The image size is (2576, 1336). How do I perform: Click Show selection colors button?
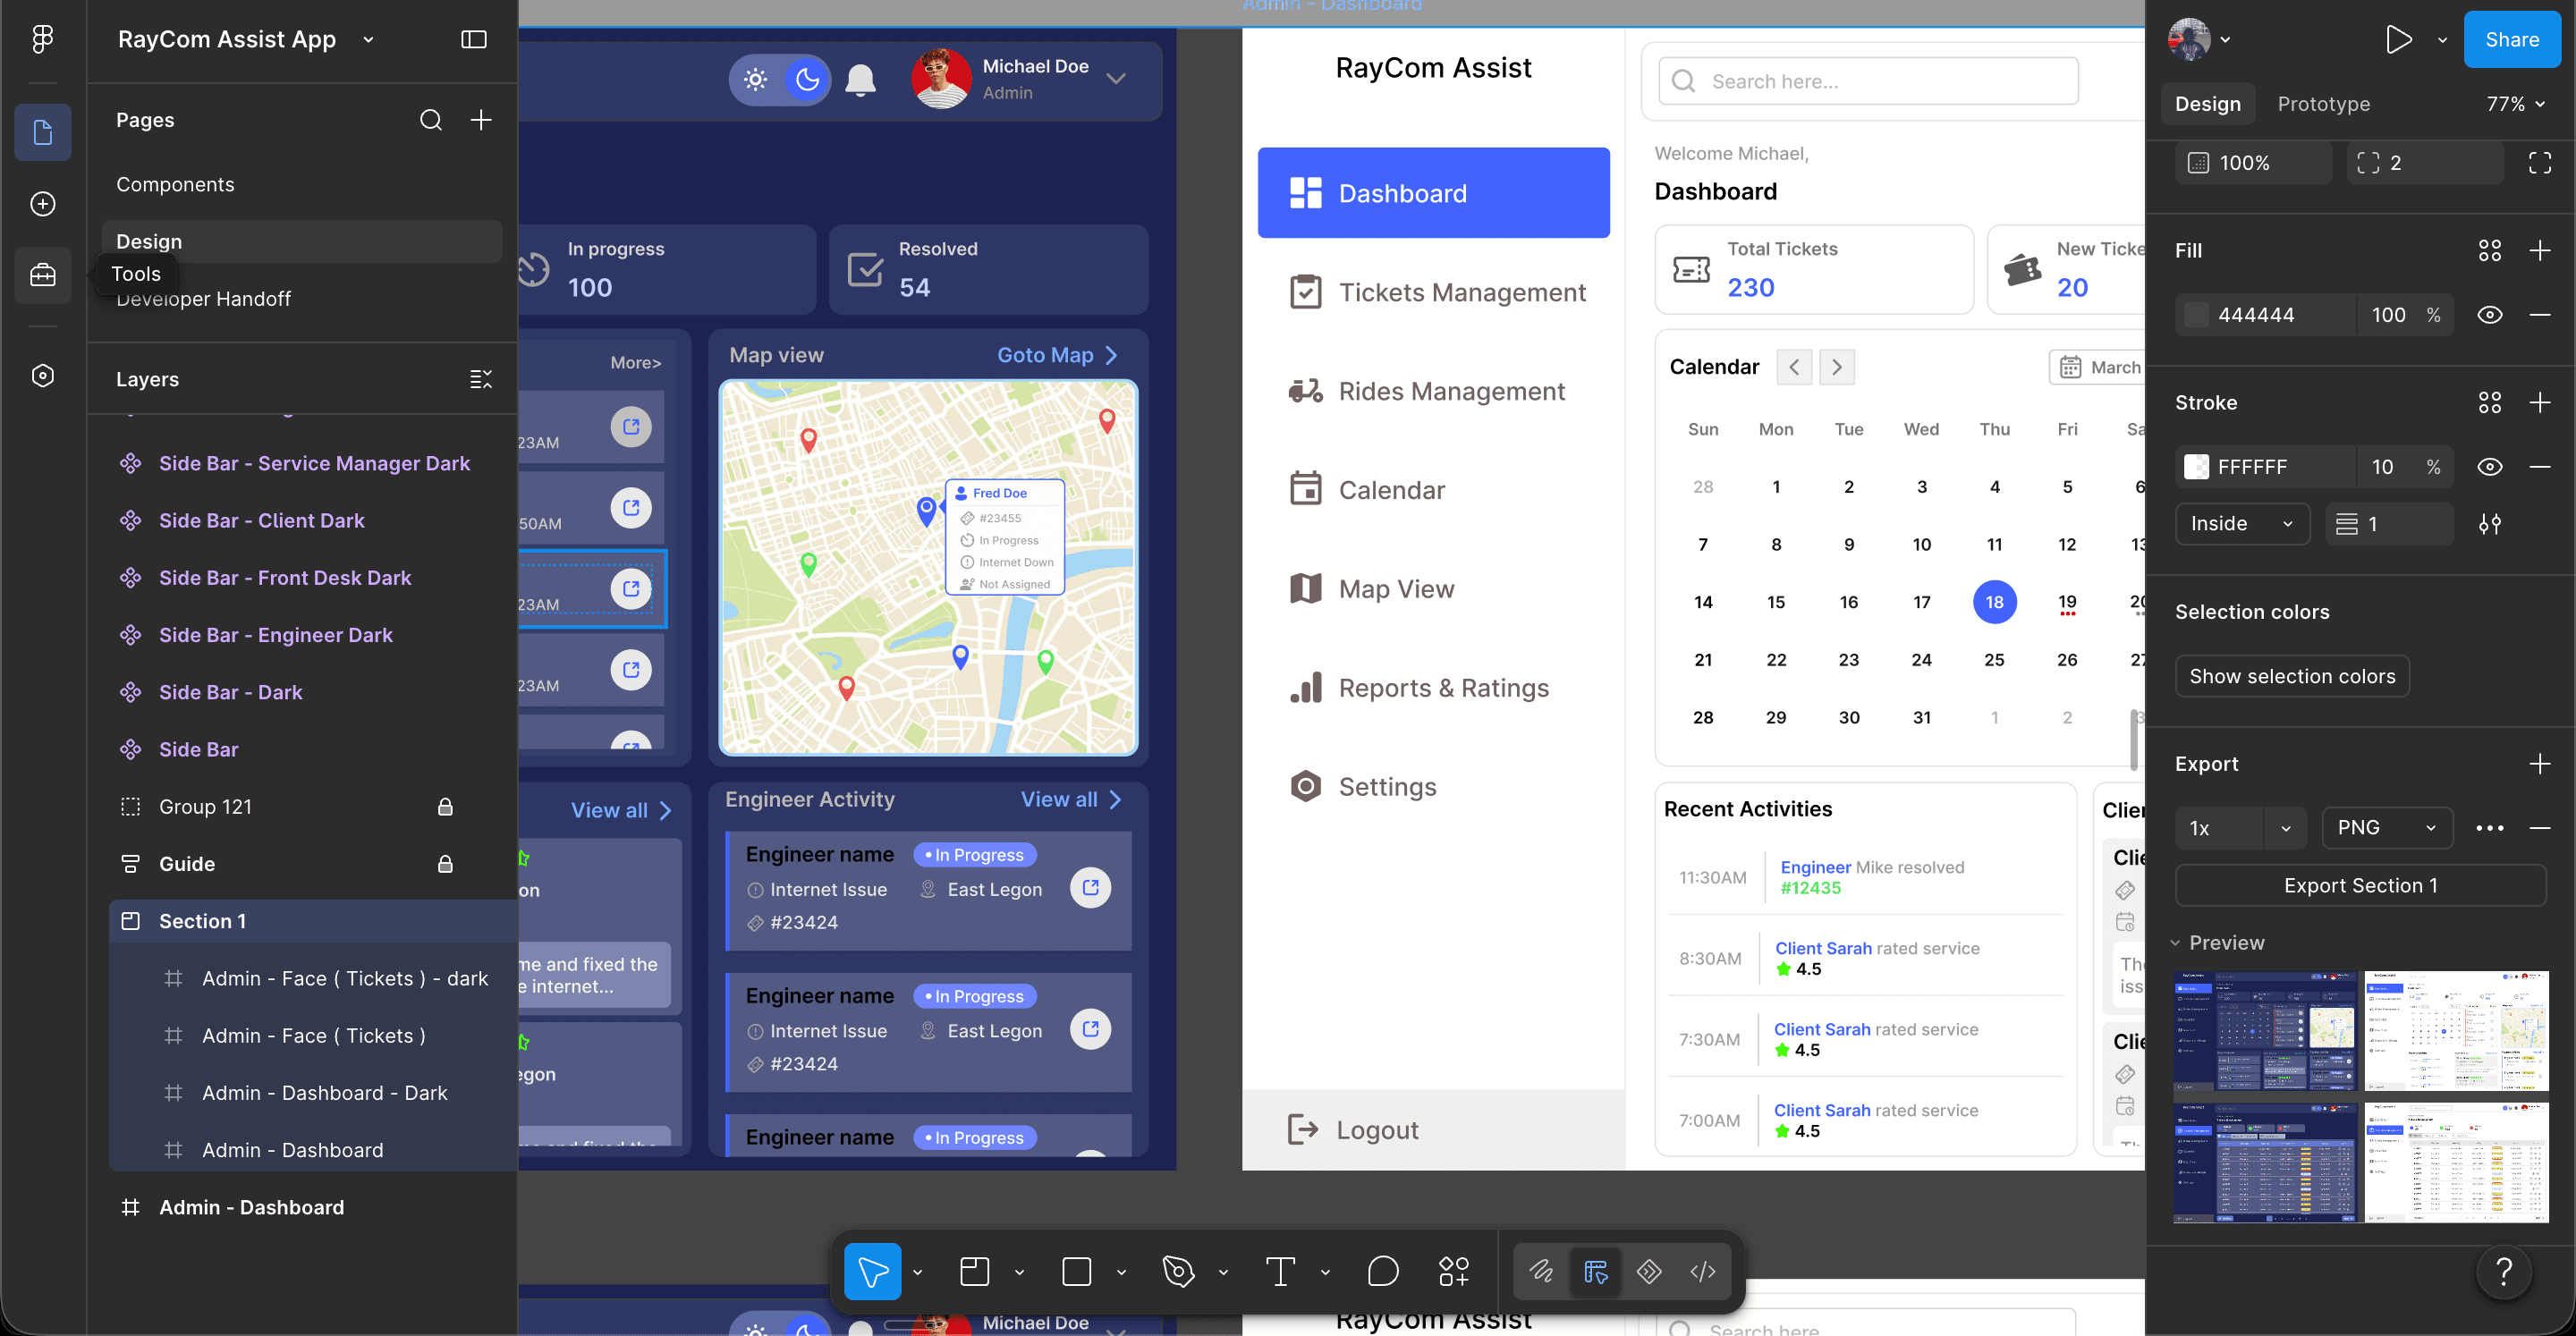click(2292, 676)
